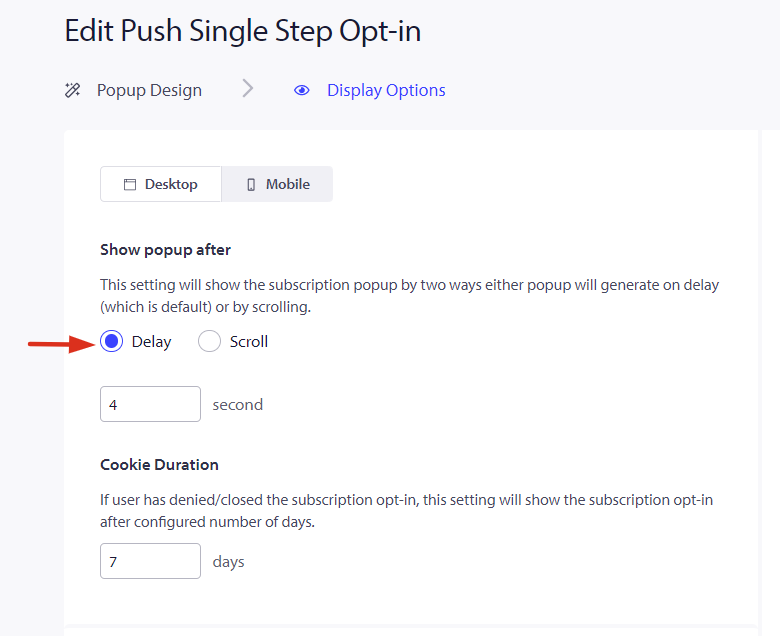Select the Delay radio button
The width and height of the screenshot is (780, 636).
[111, 342]
